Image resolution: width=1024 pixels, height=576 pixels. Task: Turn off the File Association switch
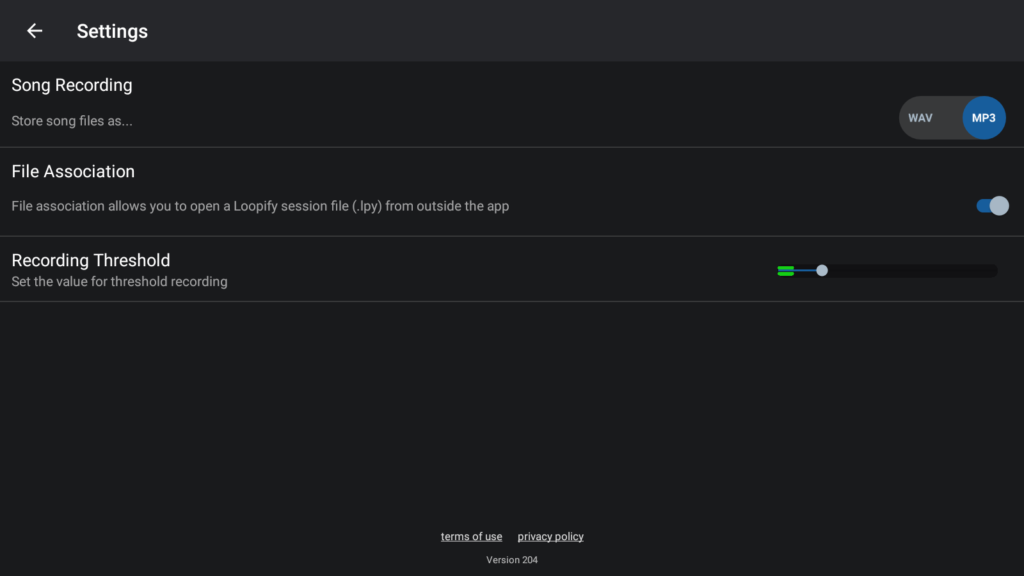pos(992,206)
